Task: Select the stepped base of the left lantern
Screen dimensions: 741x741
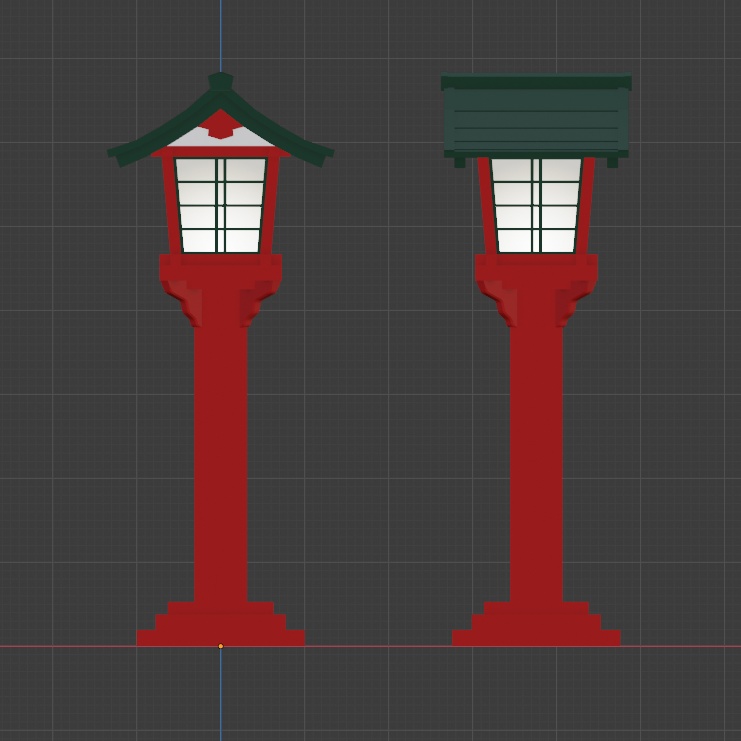Action: pos(221,624)
